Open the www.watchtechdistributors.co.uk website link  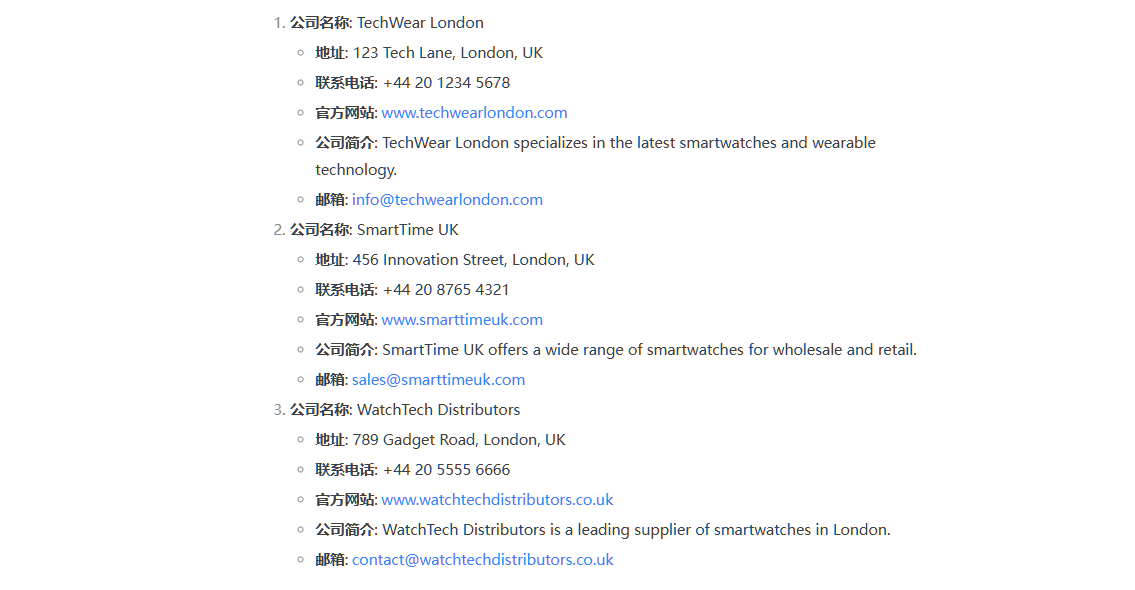[497, 500]
